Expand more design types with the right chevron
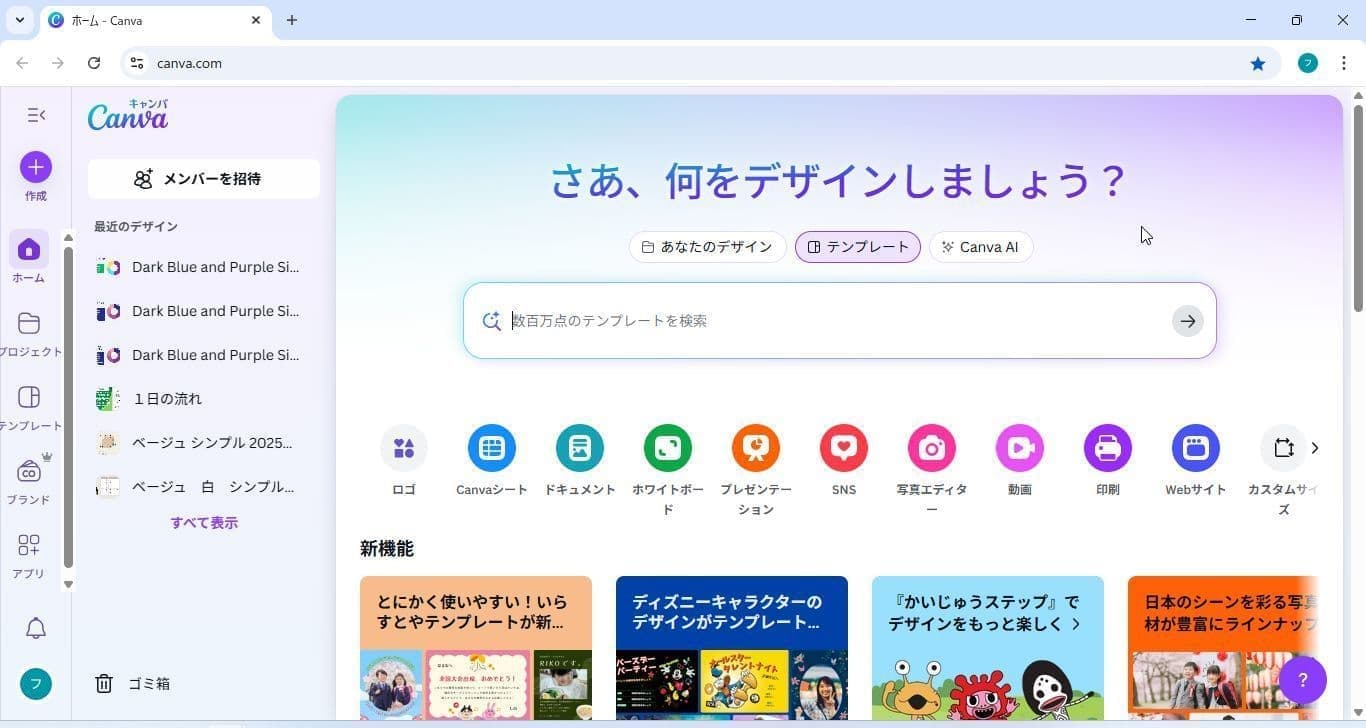The height and width of the screenshot is (728, 1366). pos(1314,448)
